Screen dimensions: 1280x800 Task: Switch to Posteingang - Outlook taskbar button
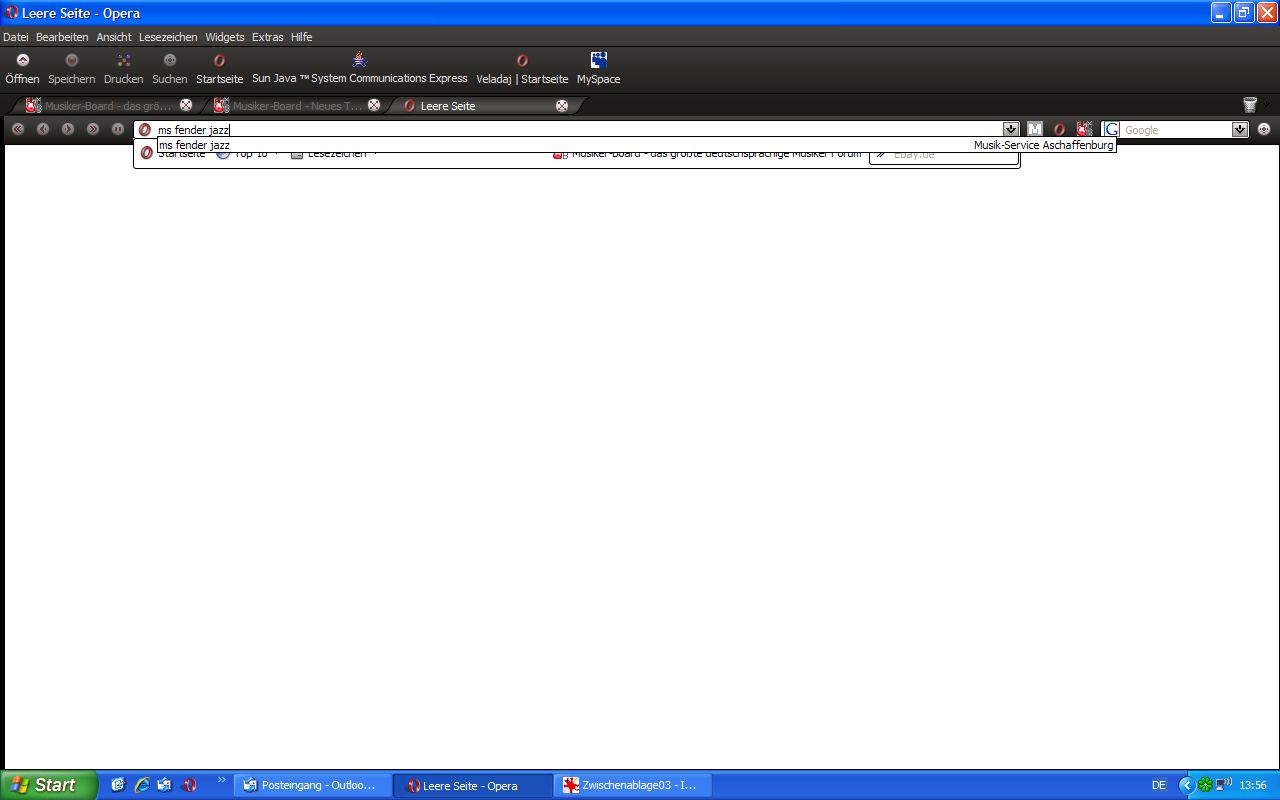tap(312, 785)
